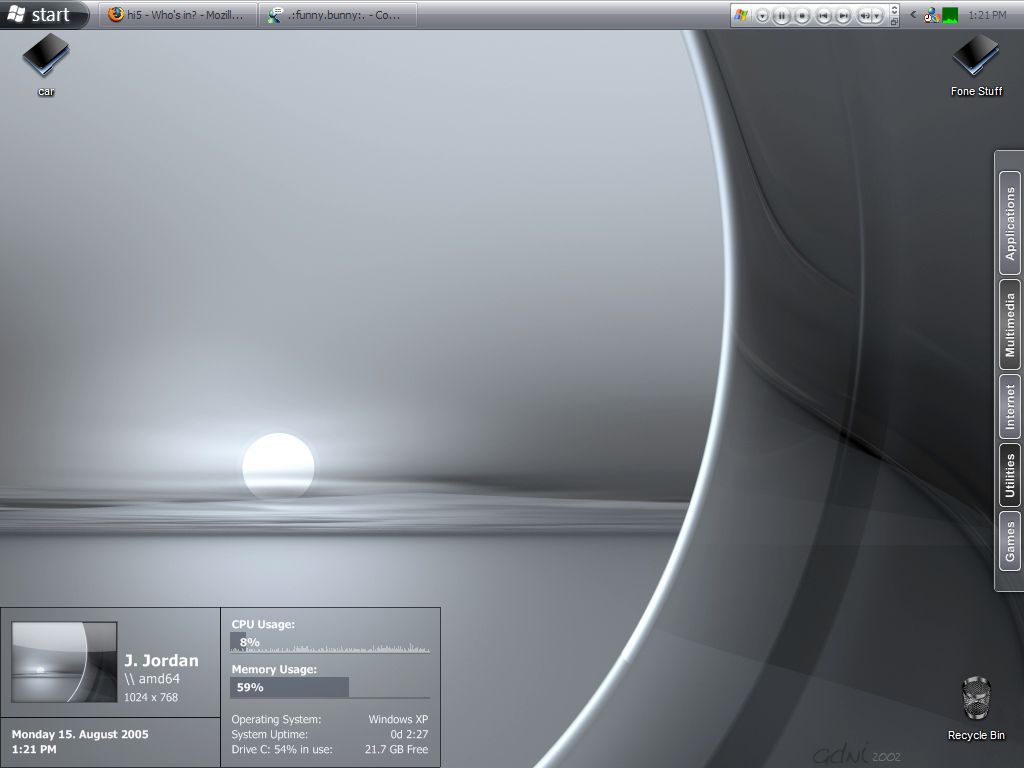The height and width of the screenshot is (768, 1024).
Task: Expand hidden system tray icons
Action: (913, 14)
